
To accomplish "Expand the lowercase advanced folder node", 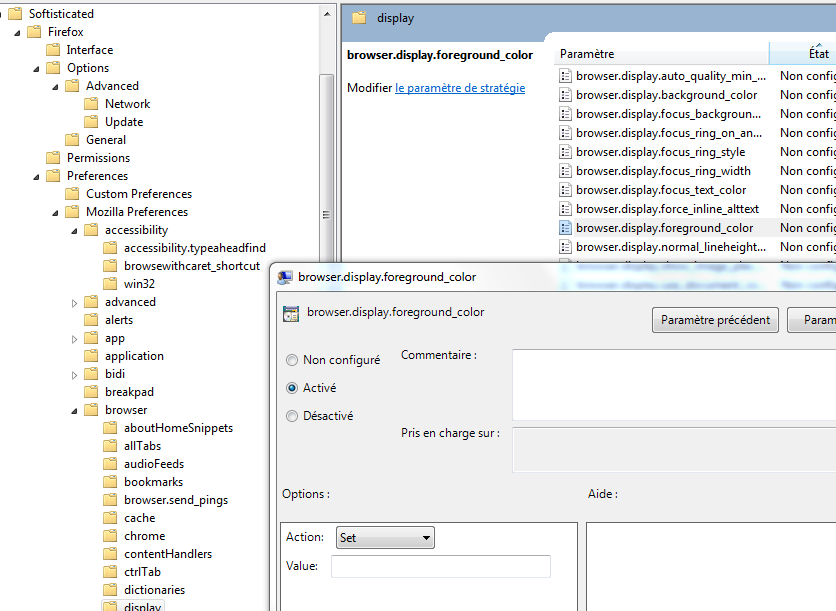I will click(74, 303).
